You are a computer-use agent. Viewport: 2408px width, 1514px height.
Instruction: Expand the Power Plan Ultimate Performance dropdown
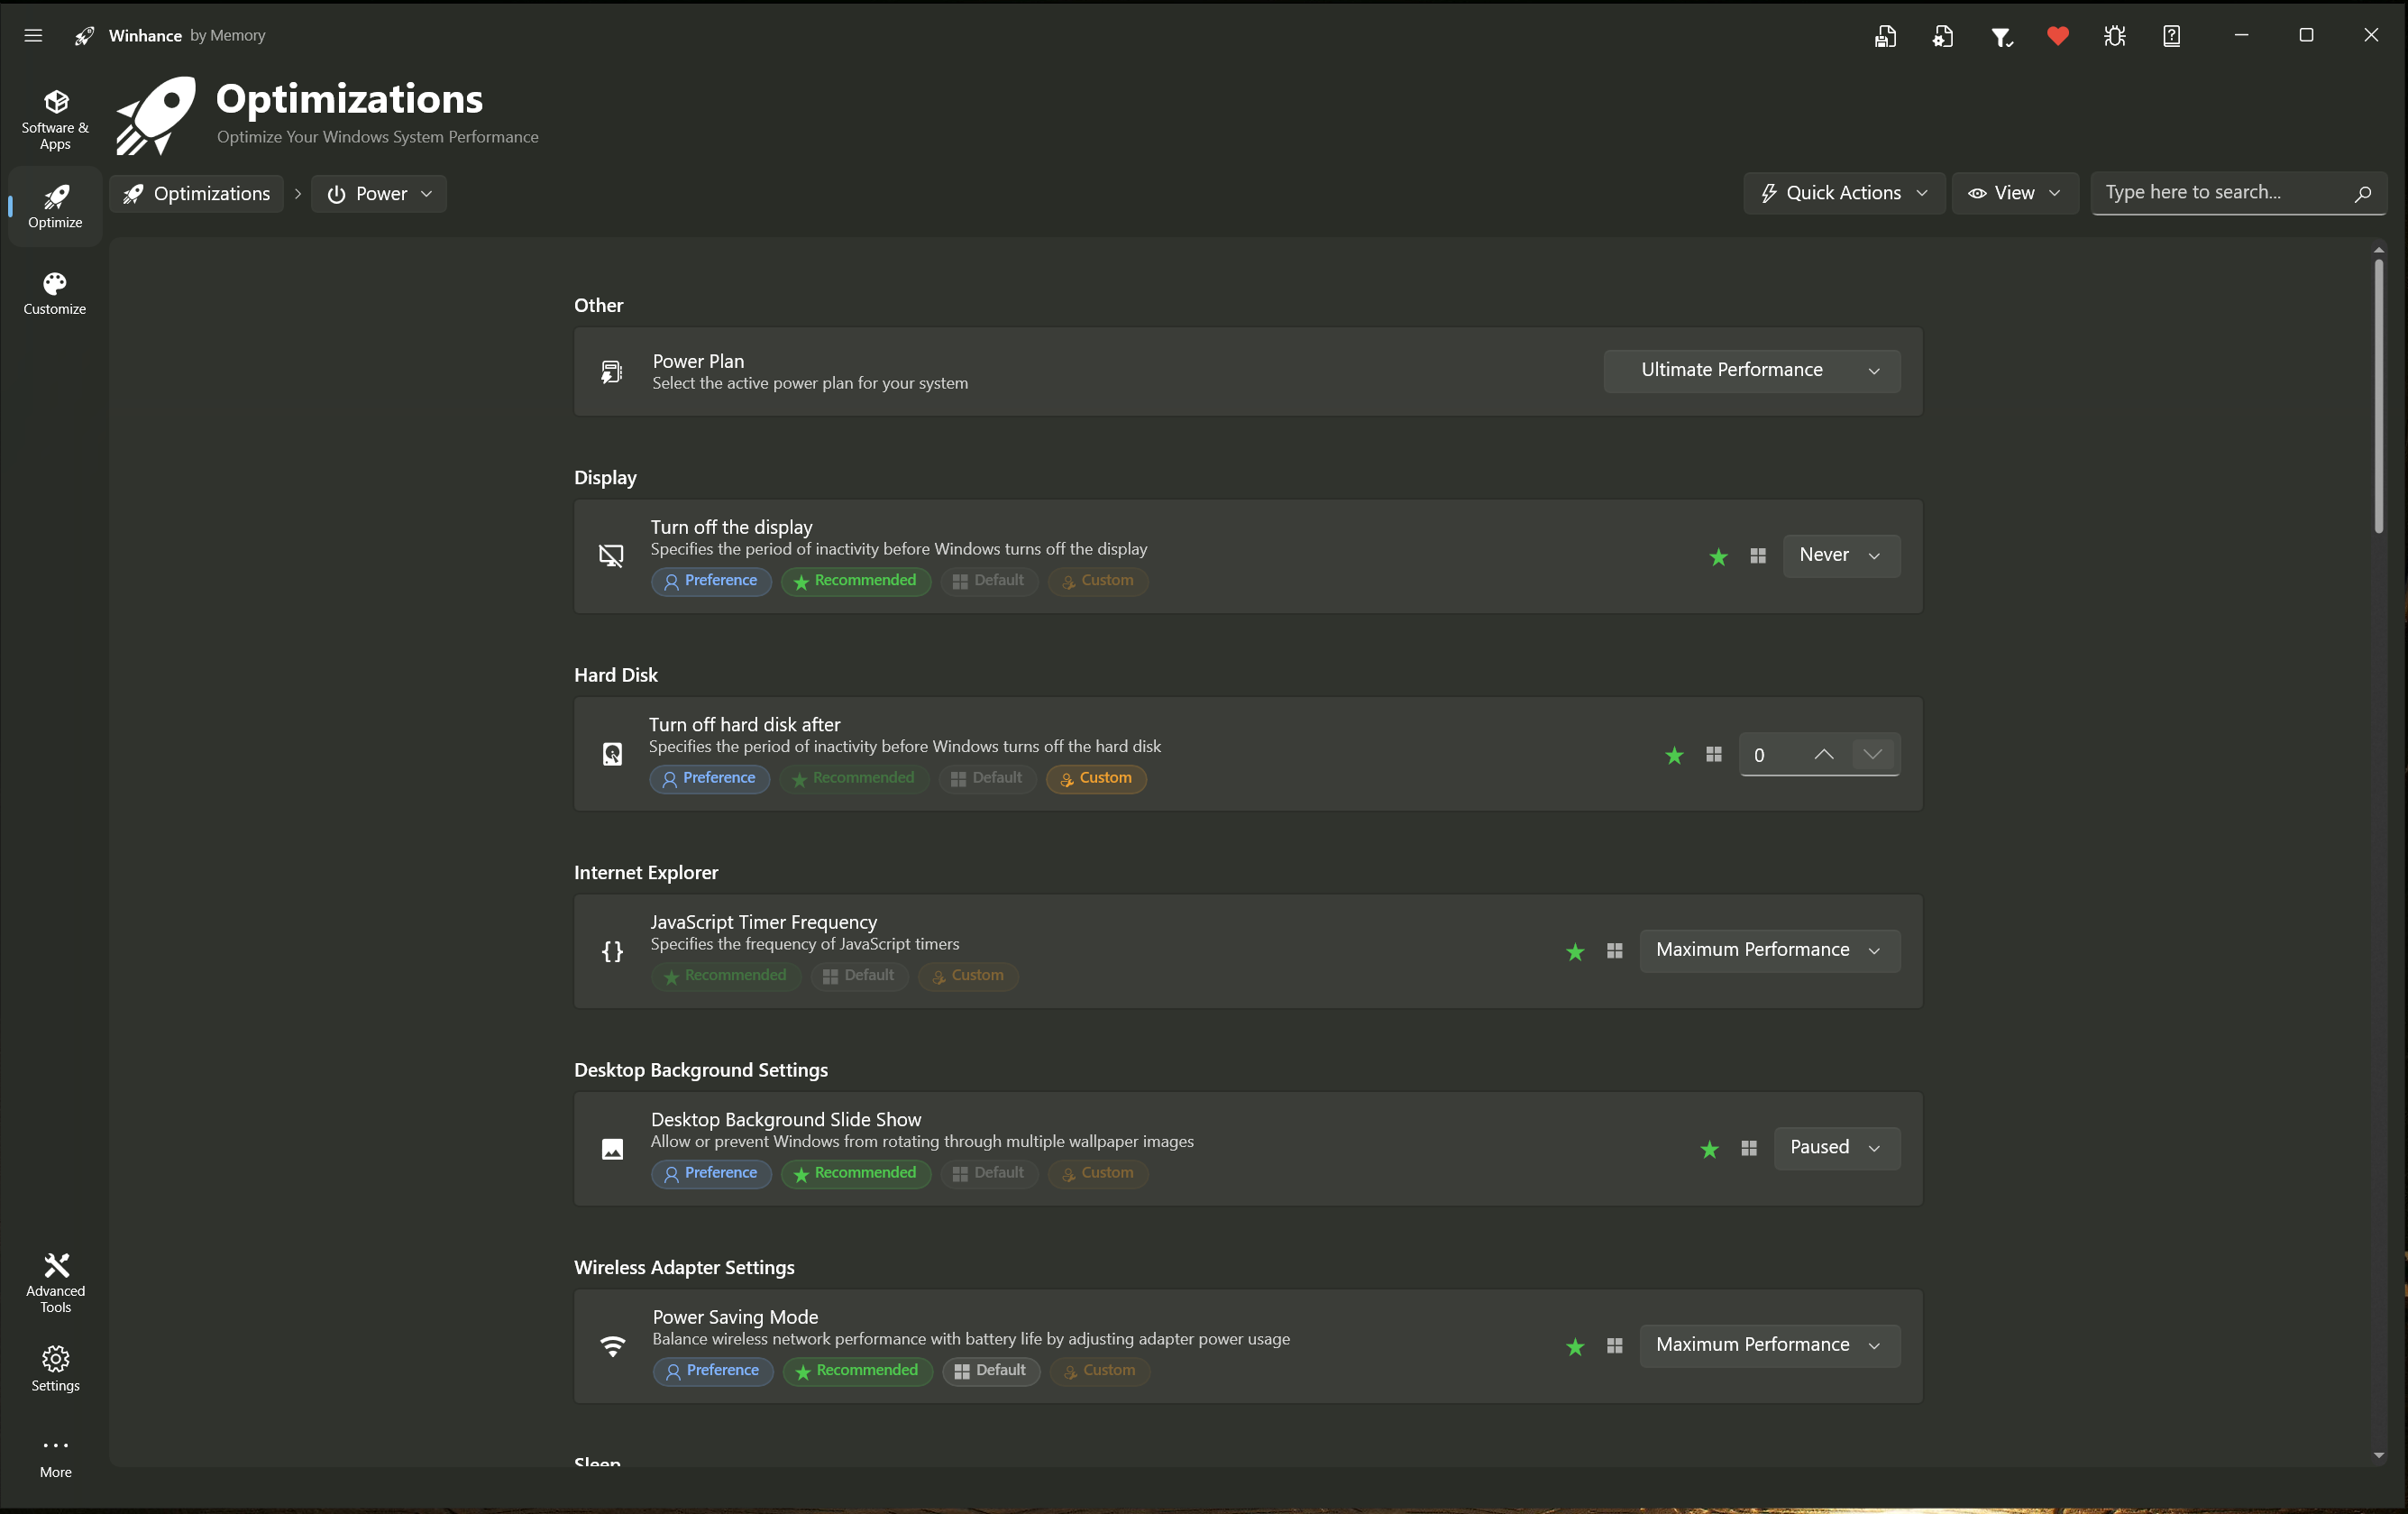click(x=1751, y=370)
